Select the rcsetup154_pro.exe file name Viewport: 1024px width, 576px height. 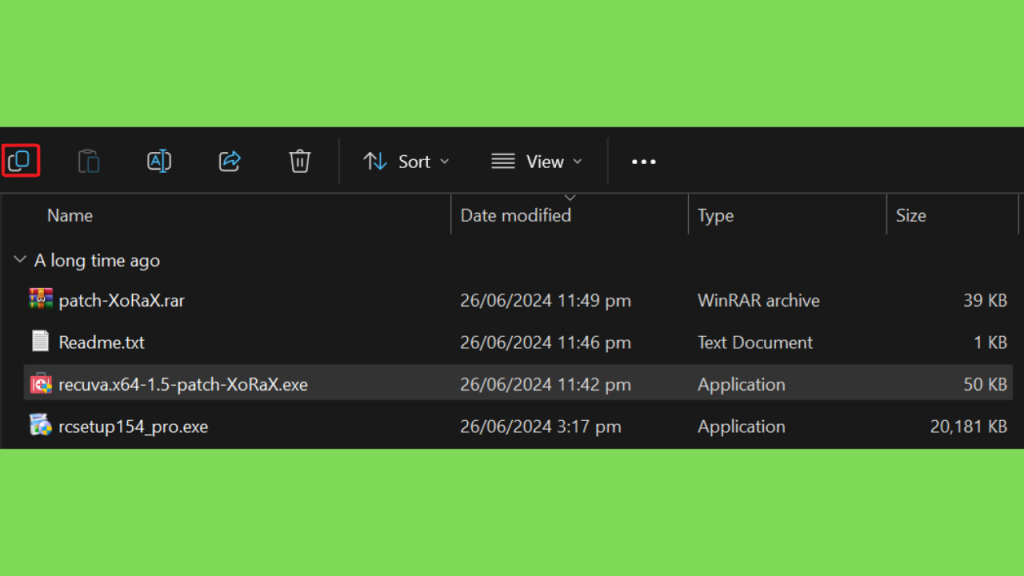click(133, 426)
